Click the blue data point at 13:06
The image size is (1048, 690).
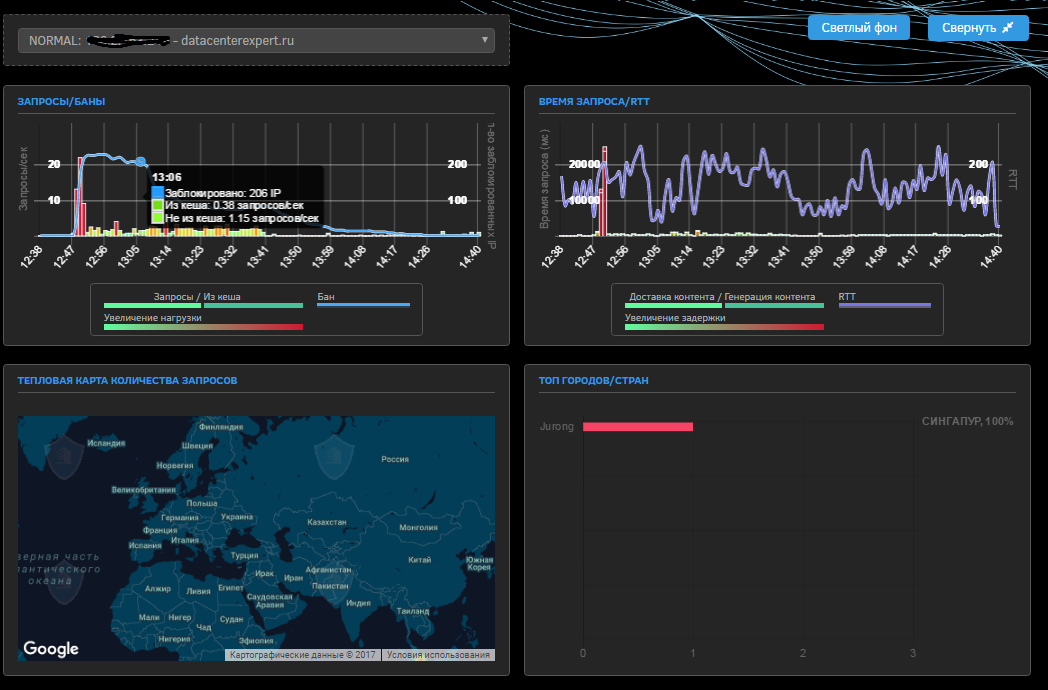click(x=140, y=162)
